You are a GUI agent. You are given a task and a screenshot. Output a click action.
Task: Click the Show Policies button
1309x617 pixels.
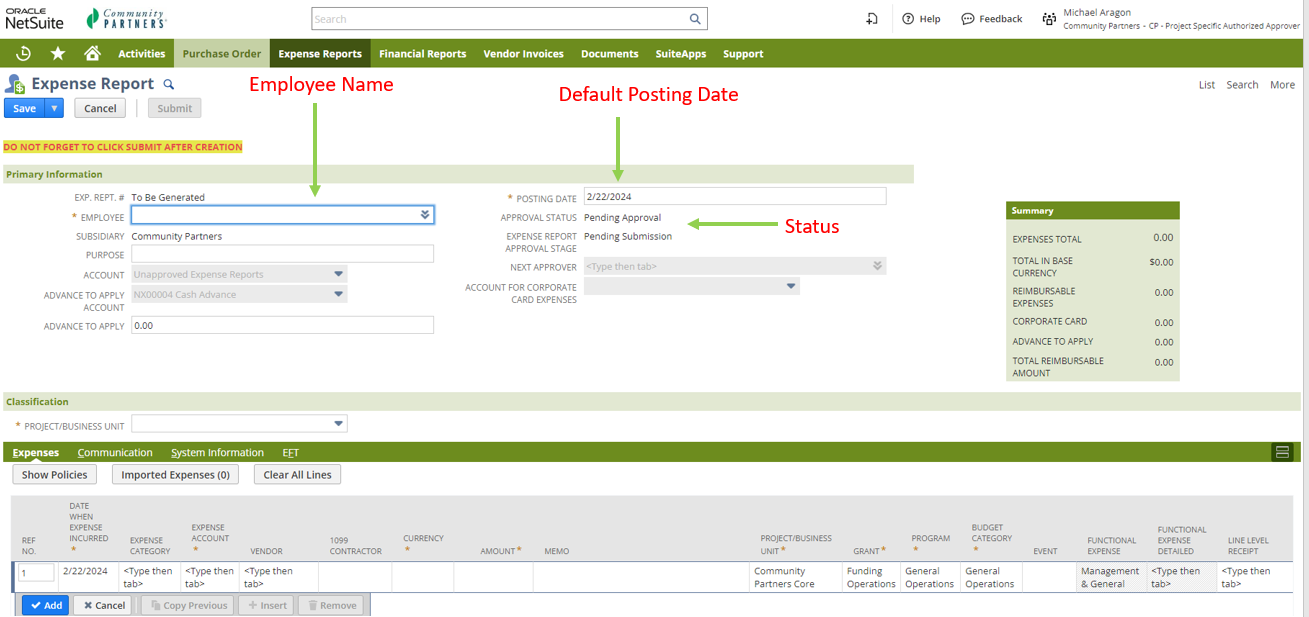tap(55, 475)
